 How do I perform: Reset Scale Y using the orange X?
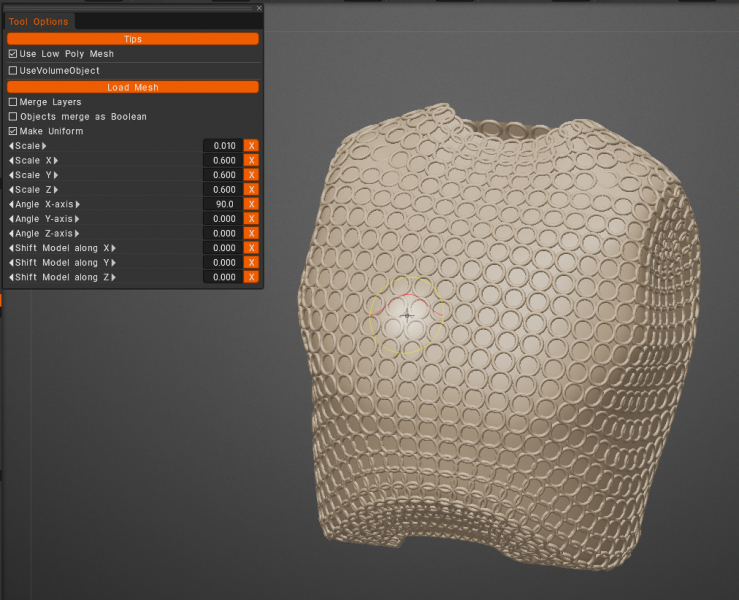click(x=251, y=175)
